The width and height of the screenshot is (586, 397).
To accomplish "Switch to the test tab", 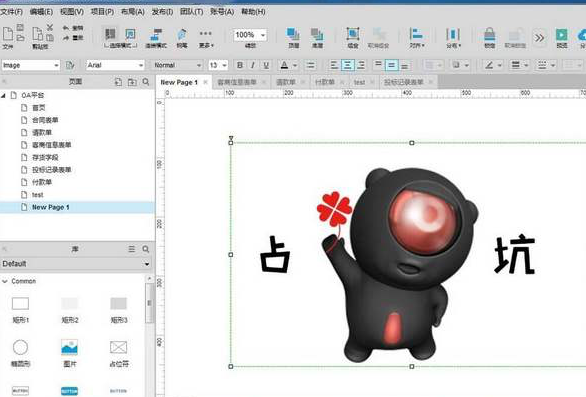I will tap(360, 82).
